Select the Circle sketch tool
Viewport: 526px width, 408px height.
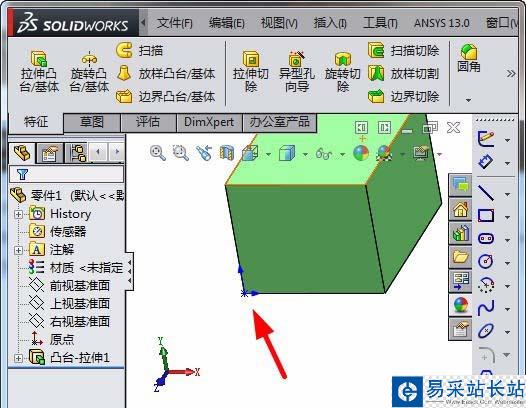tap(486, 261)
